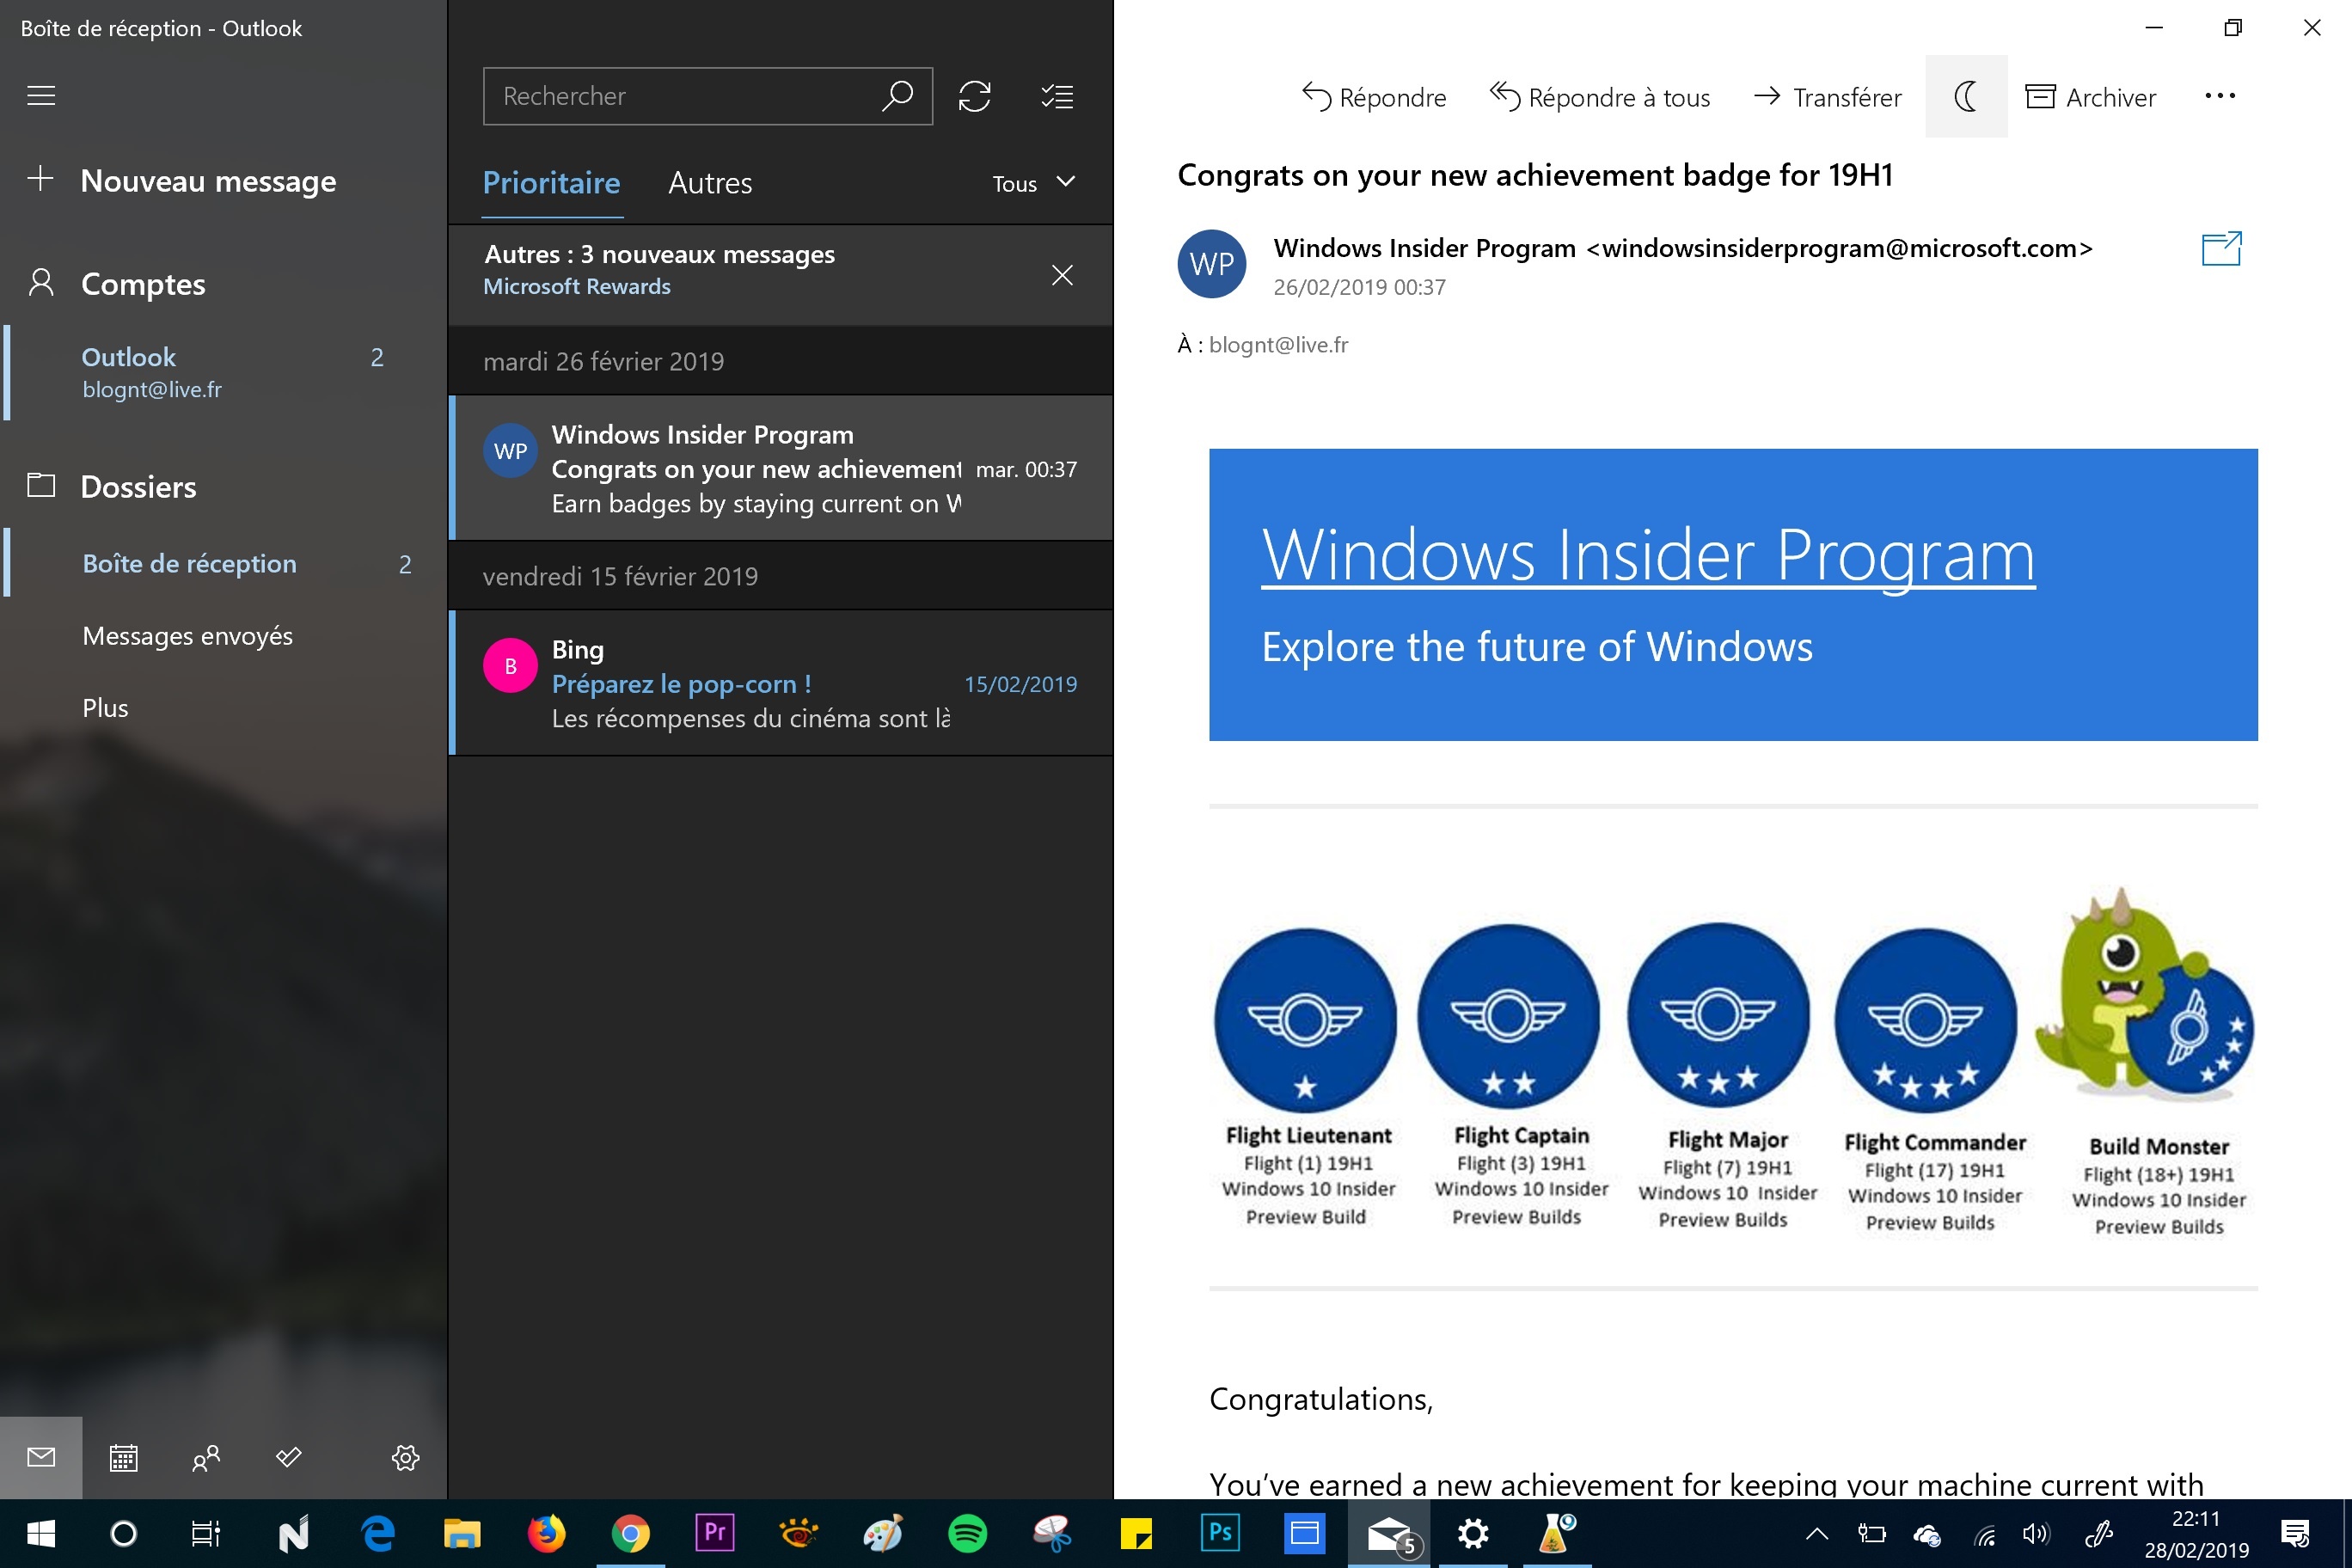Click the Reply button in email toolbar
This screenshot has height=1568, width=2352.
(x=1374, y=96)
